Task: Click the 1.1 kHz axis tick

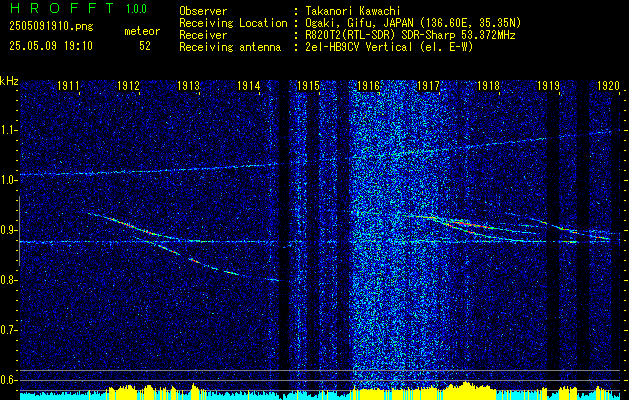Action: [x=8, y=130]
